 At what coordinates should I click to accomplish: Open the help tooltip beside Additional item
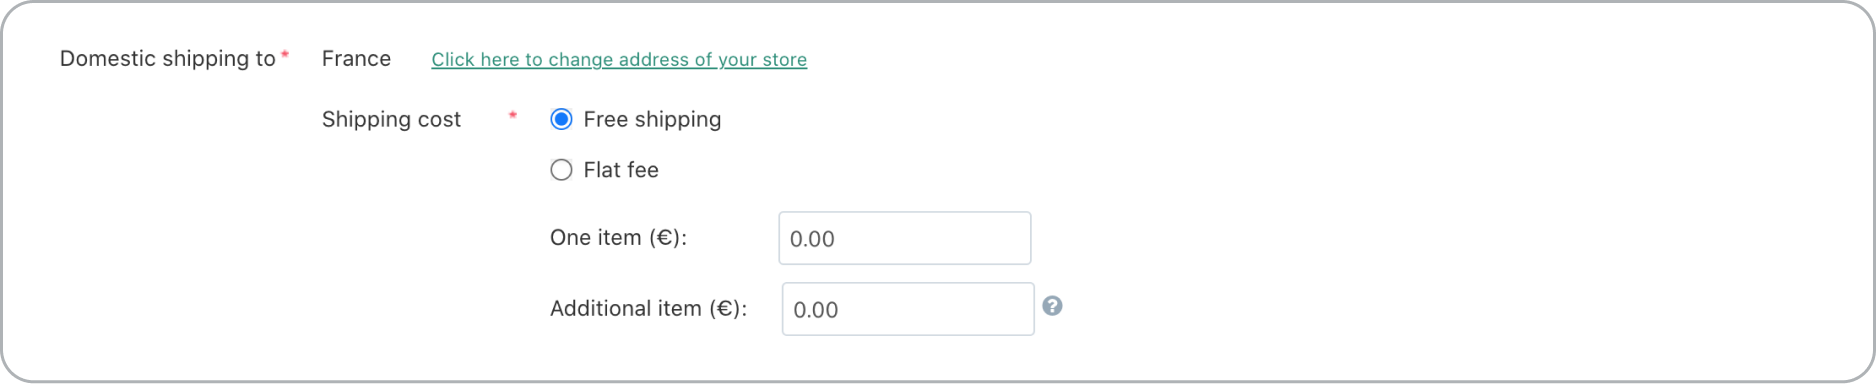1052,306
